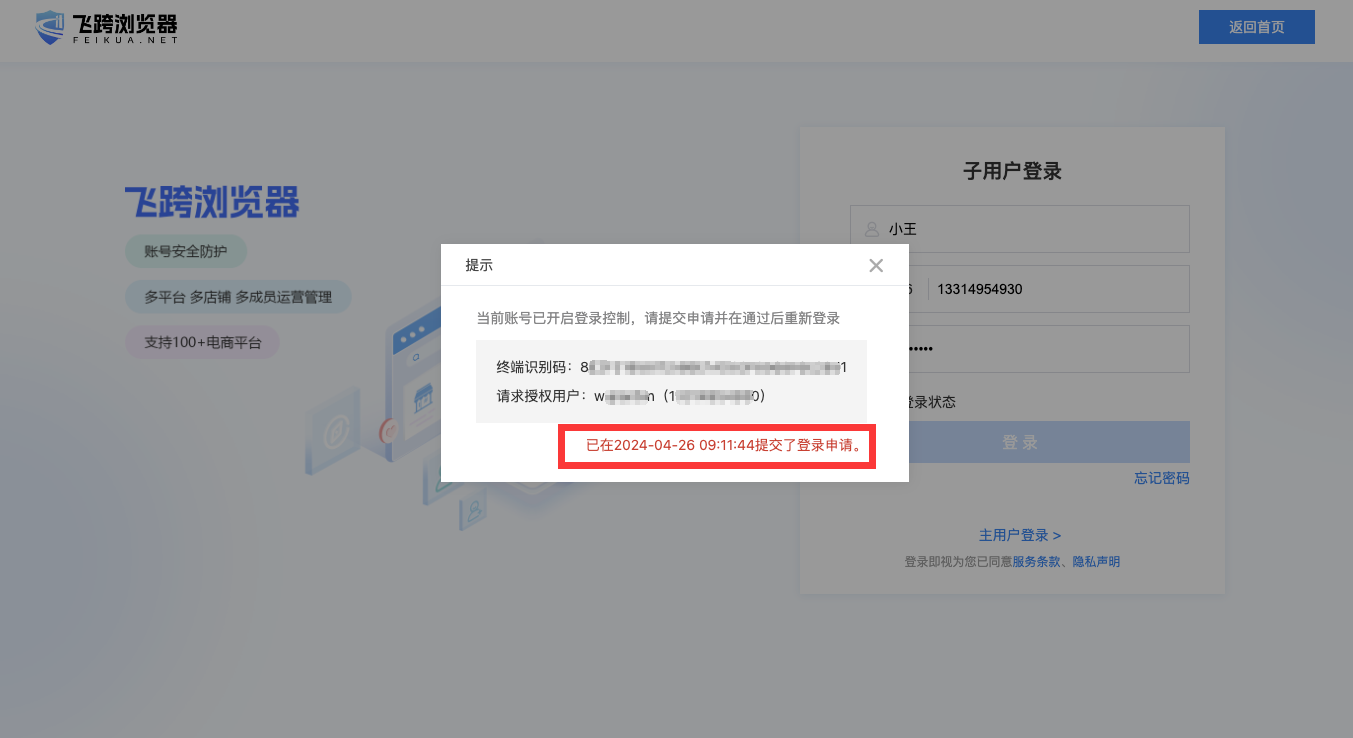
Task: Open the 忘记密码 link
Action: click(x=1161, y=478)
